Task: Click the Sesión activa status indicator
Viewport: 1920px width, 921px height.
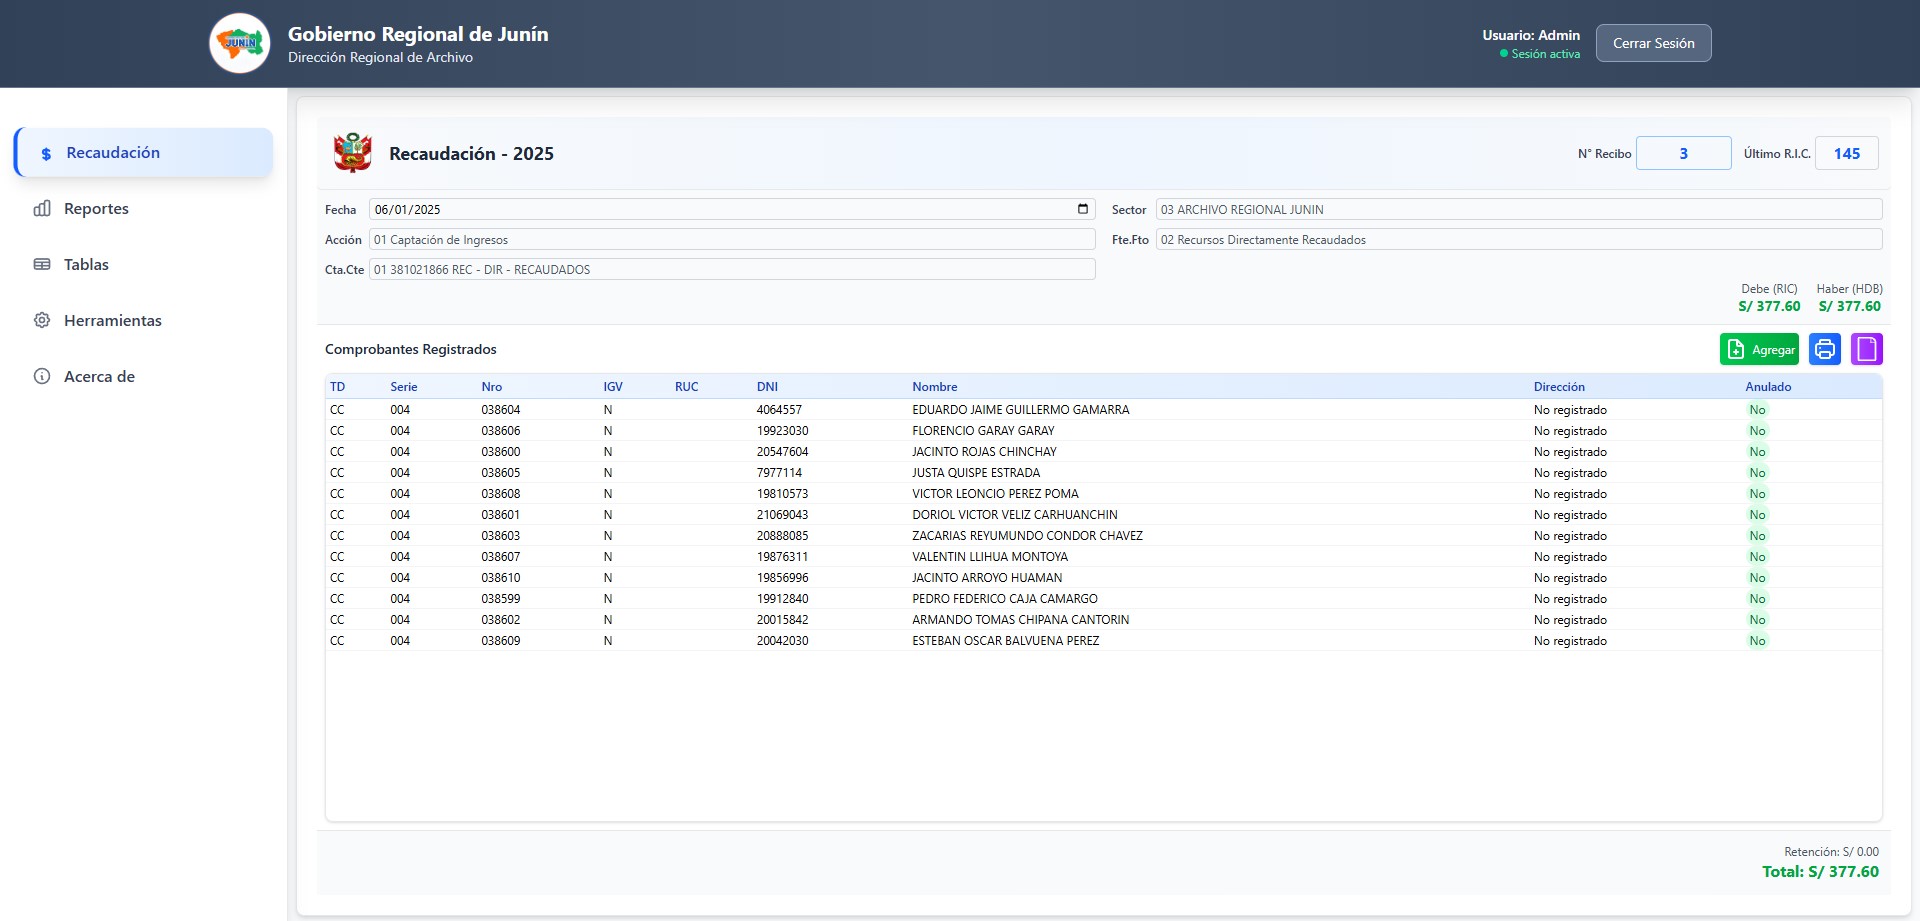Action: (x=1540, y=54)
